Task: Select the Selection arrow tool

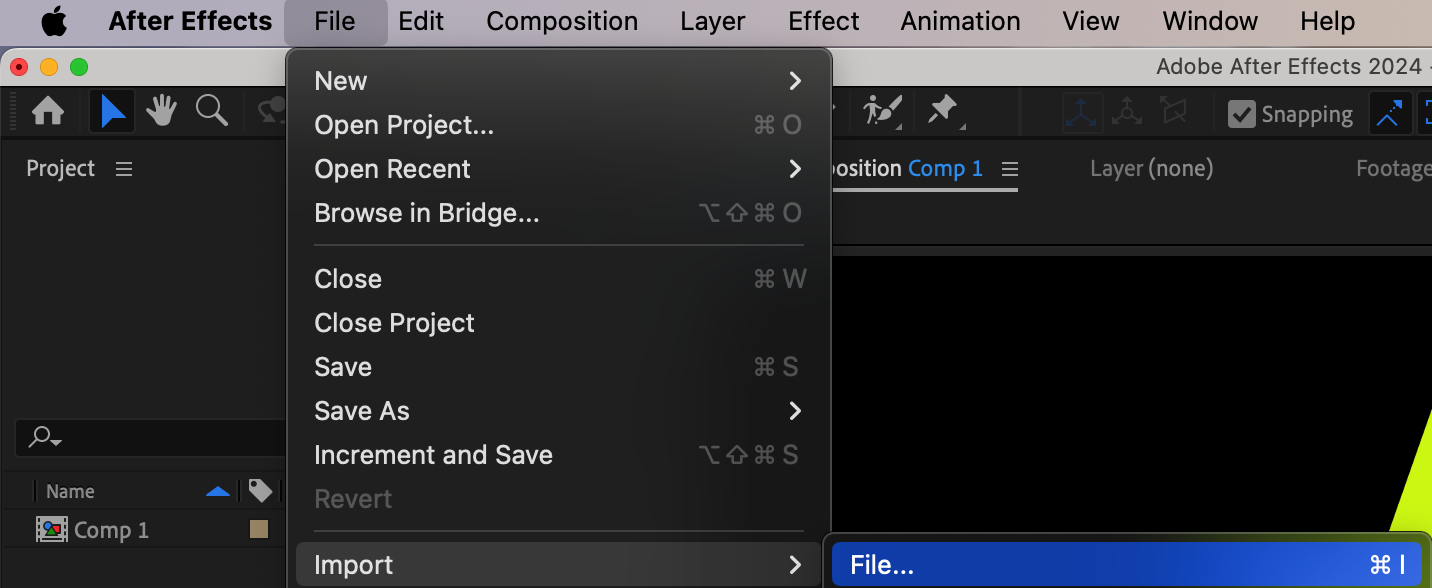Action: pos(113,111)
